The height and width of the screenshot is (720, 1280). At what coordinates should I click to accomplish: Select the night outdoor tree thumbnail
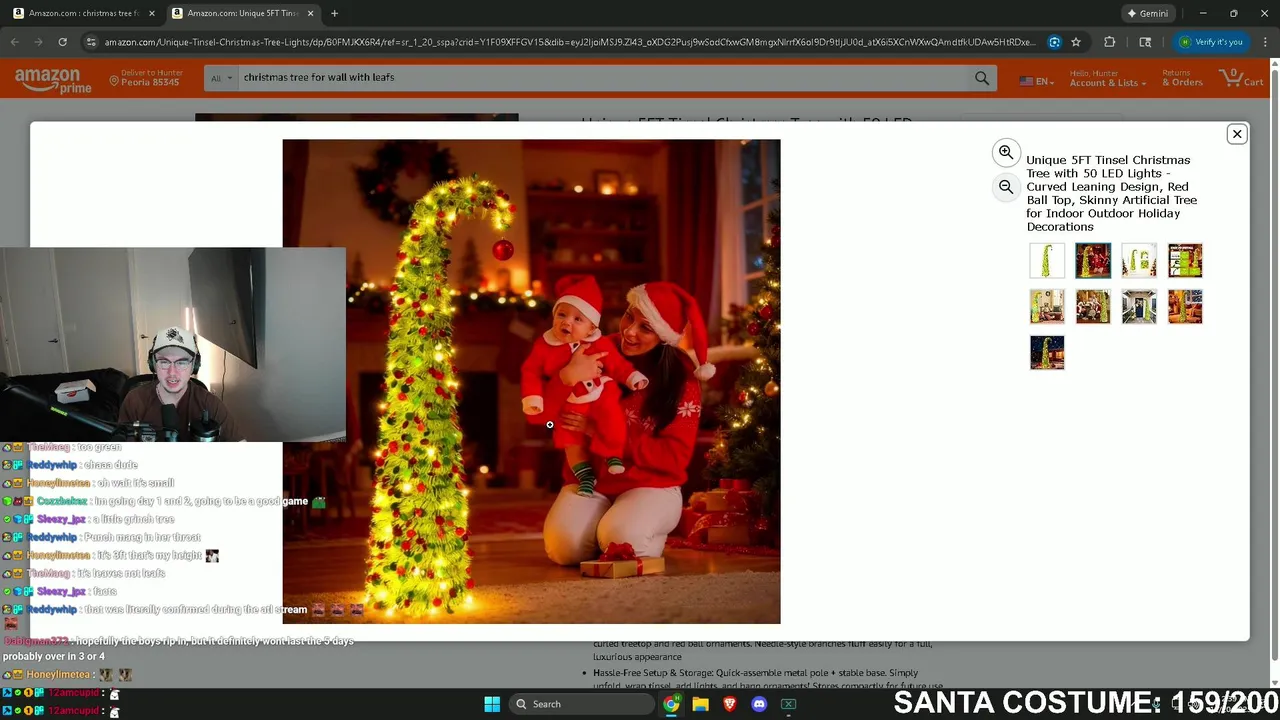click(1047, 353)
